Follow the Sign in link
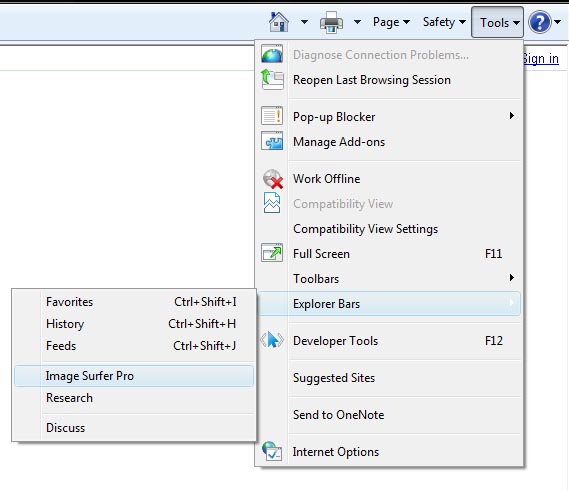Image resolution: width=569 pixels, height=491 pixels. (540, 58)
